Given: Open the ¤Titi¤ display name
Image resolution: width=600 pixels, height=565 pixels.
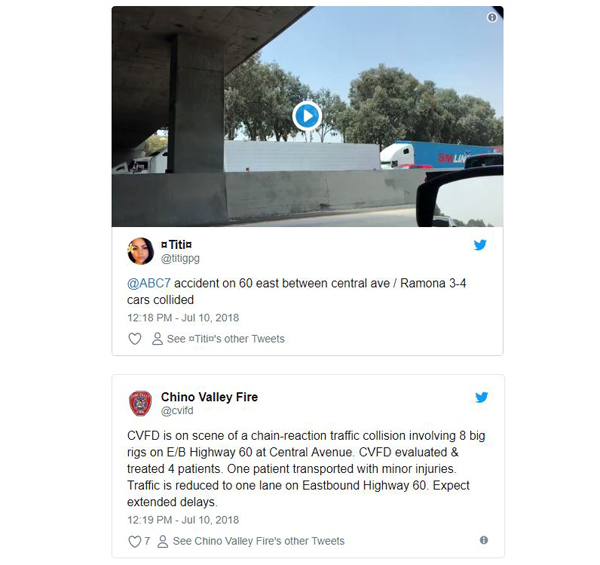Looking at the screenshot, I should click(176, 244).
